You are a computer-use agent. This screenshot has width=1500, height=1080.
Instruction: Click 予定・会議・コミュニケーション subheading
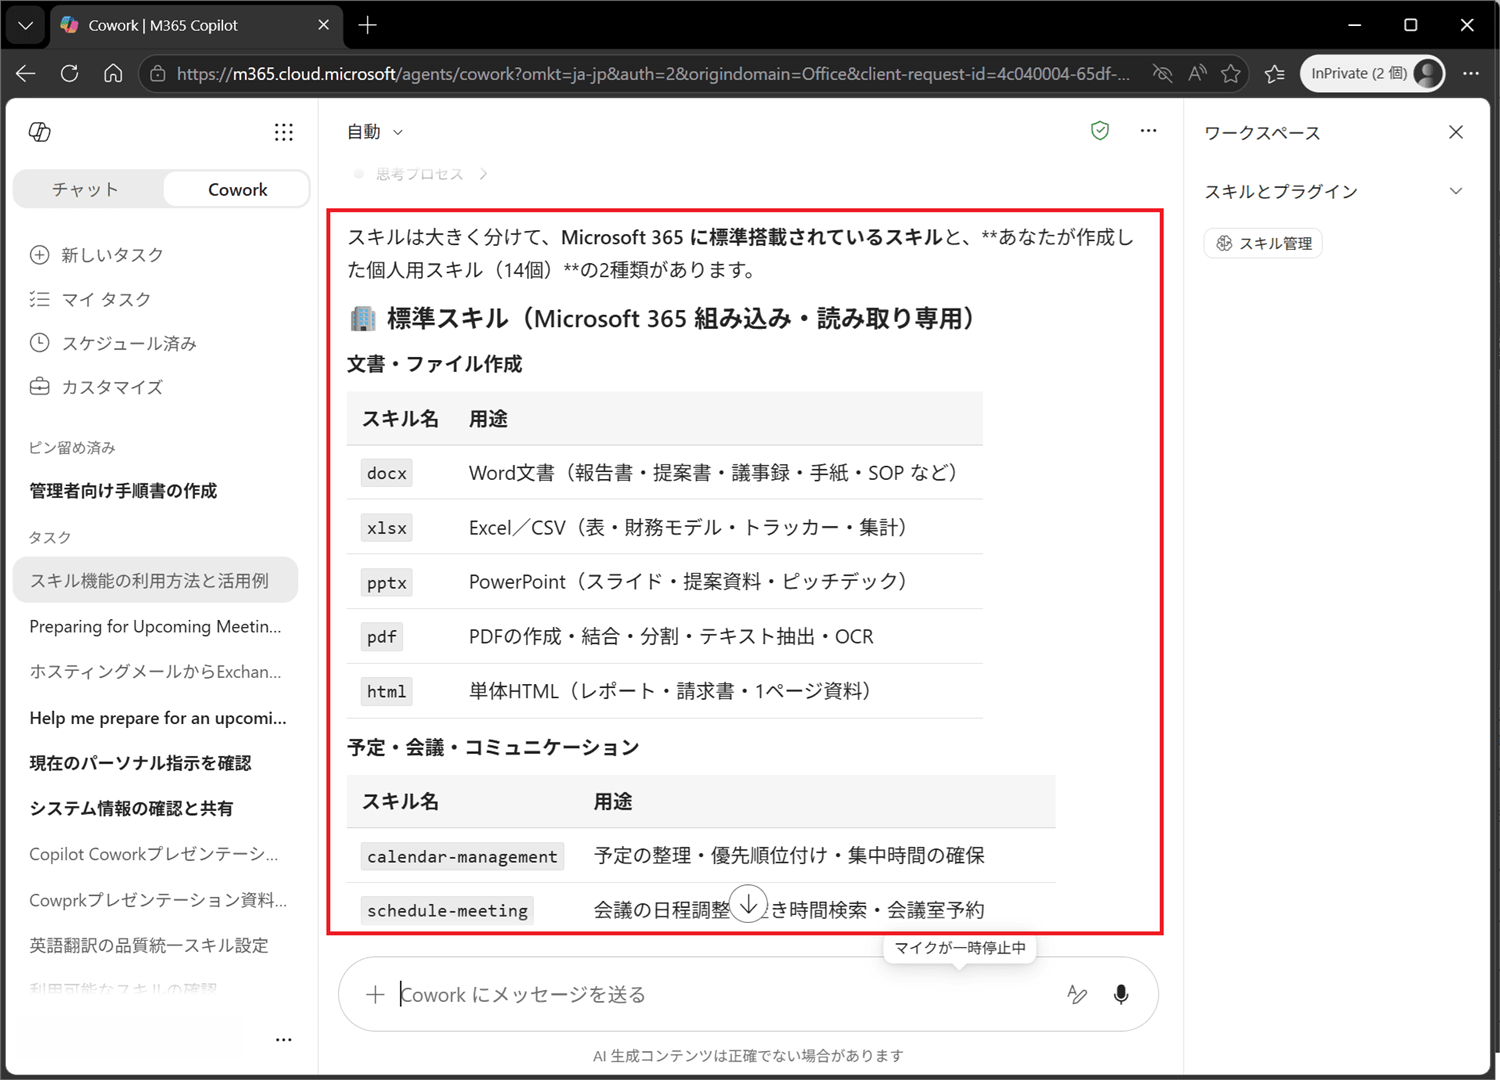[x=493, y=747]
